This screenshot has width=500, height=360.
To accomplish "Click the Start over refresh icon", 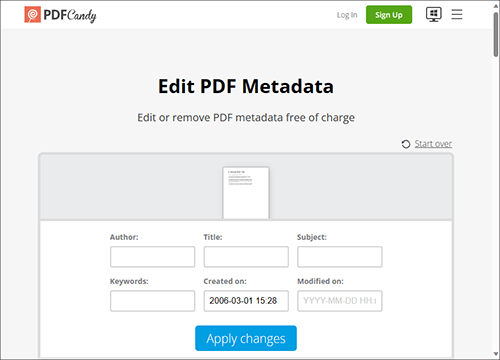I will tap(406, 144).
